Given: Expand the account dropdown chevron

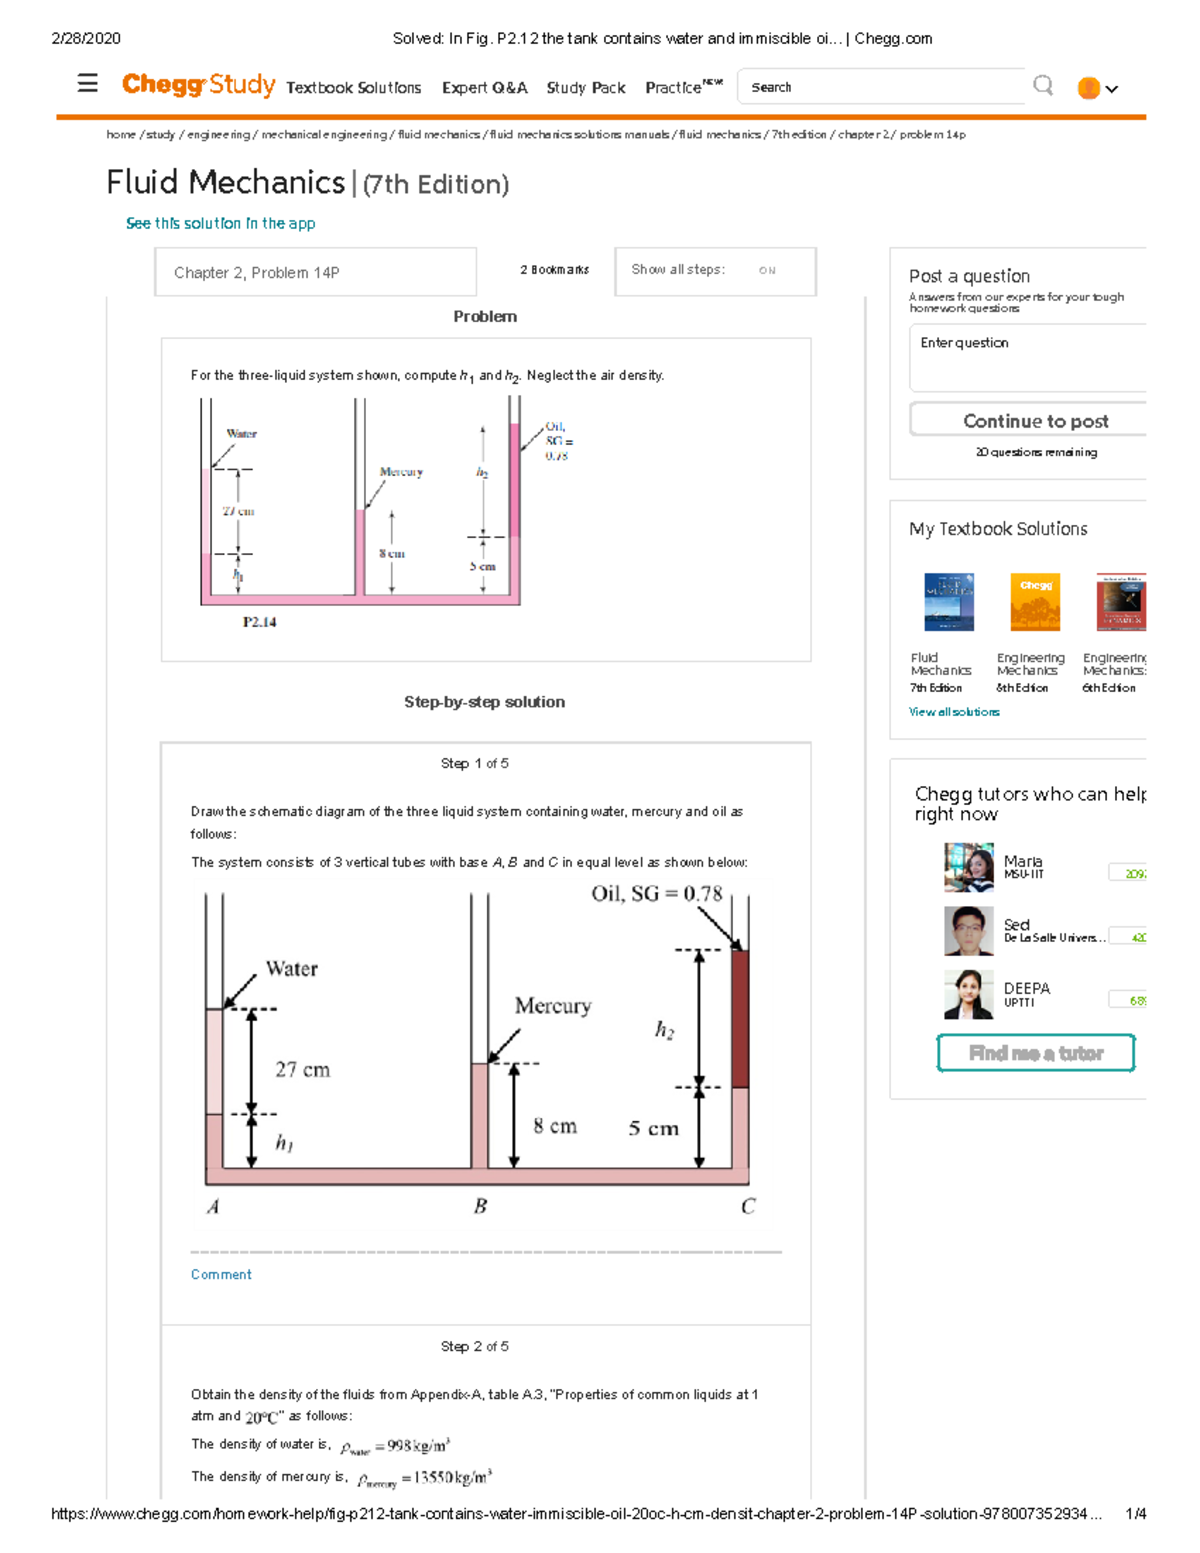Looking at the screenshot, I should pyautogui.click(x=1111, y=90).
